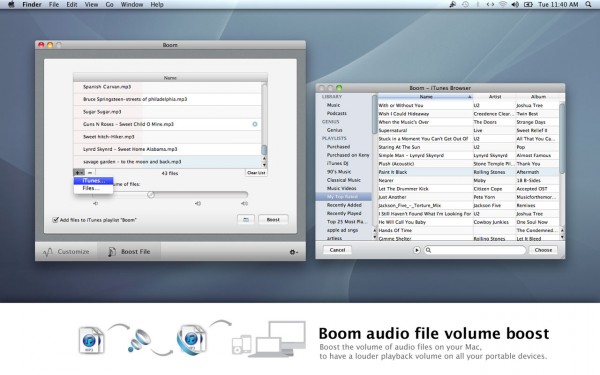Viewport: 600px width, 375px height.
Task: Select iTunes... from the add popup menu
Action: (x=93, y=181)
